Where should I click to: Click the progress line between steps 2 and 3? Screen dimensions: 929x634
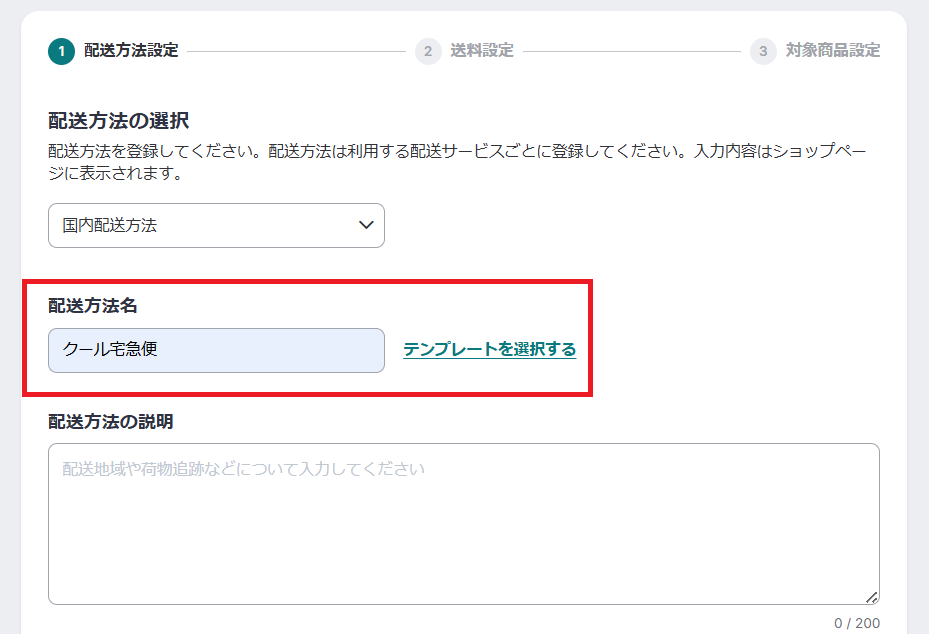point(630,51)
